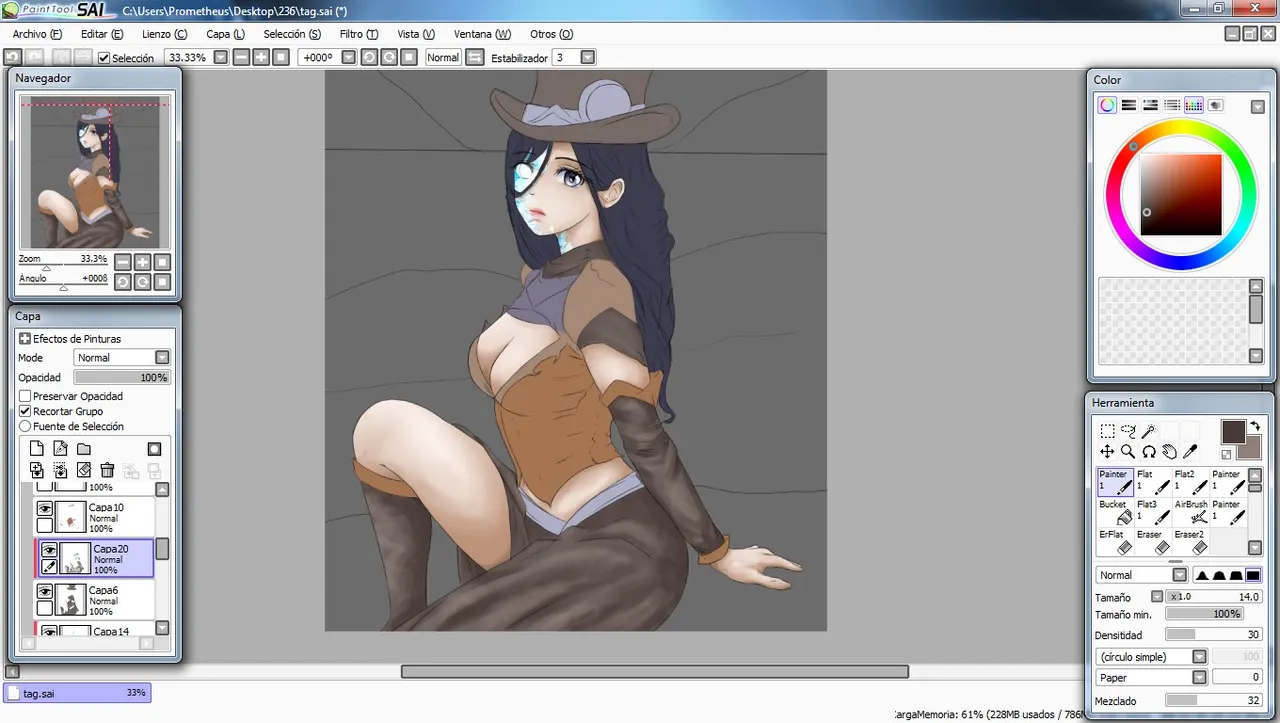The width and height of the screenshot is (1280, 723).
Task: Select the Magic Wand tool
Action: (1149, 431)
